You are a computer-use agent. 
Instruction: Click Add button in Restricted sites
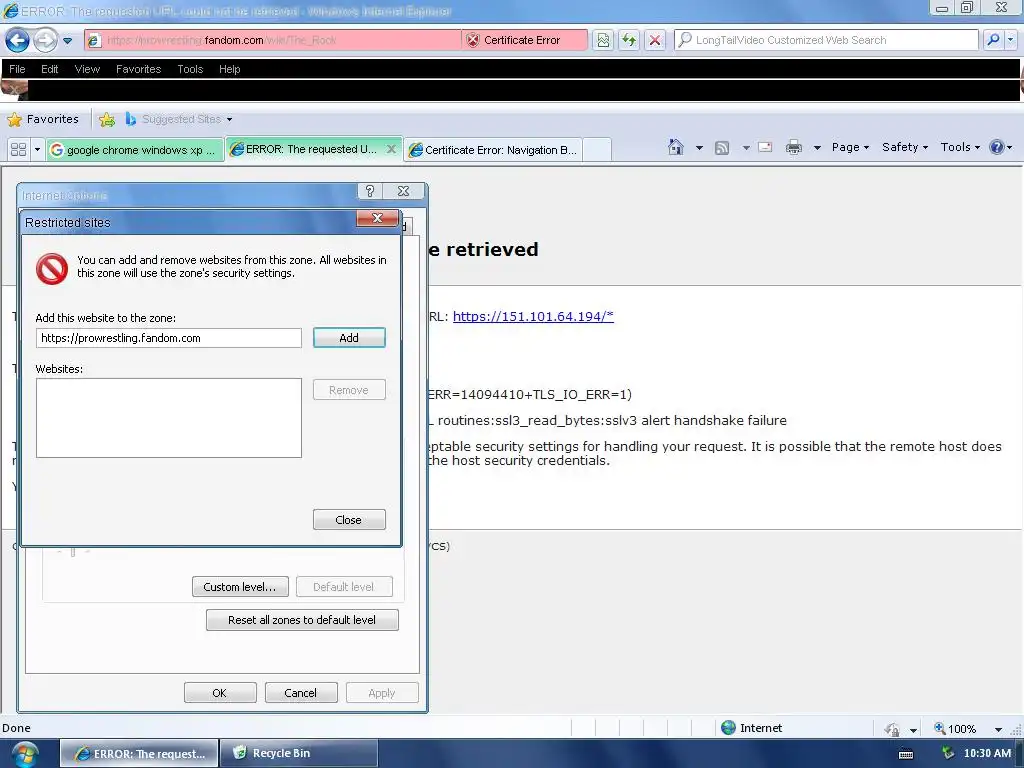(x=349, y=338)
